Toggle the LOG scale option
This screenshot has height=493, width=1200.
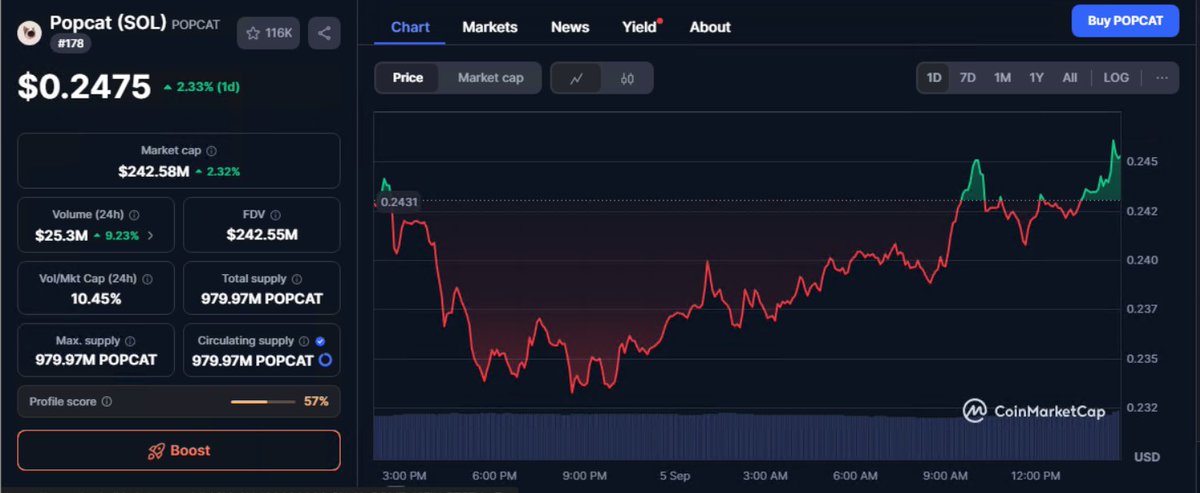coord(1116,78)
